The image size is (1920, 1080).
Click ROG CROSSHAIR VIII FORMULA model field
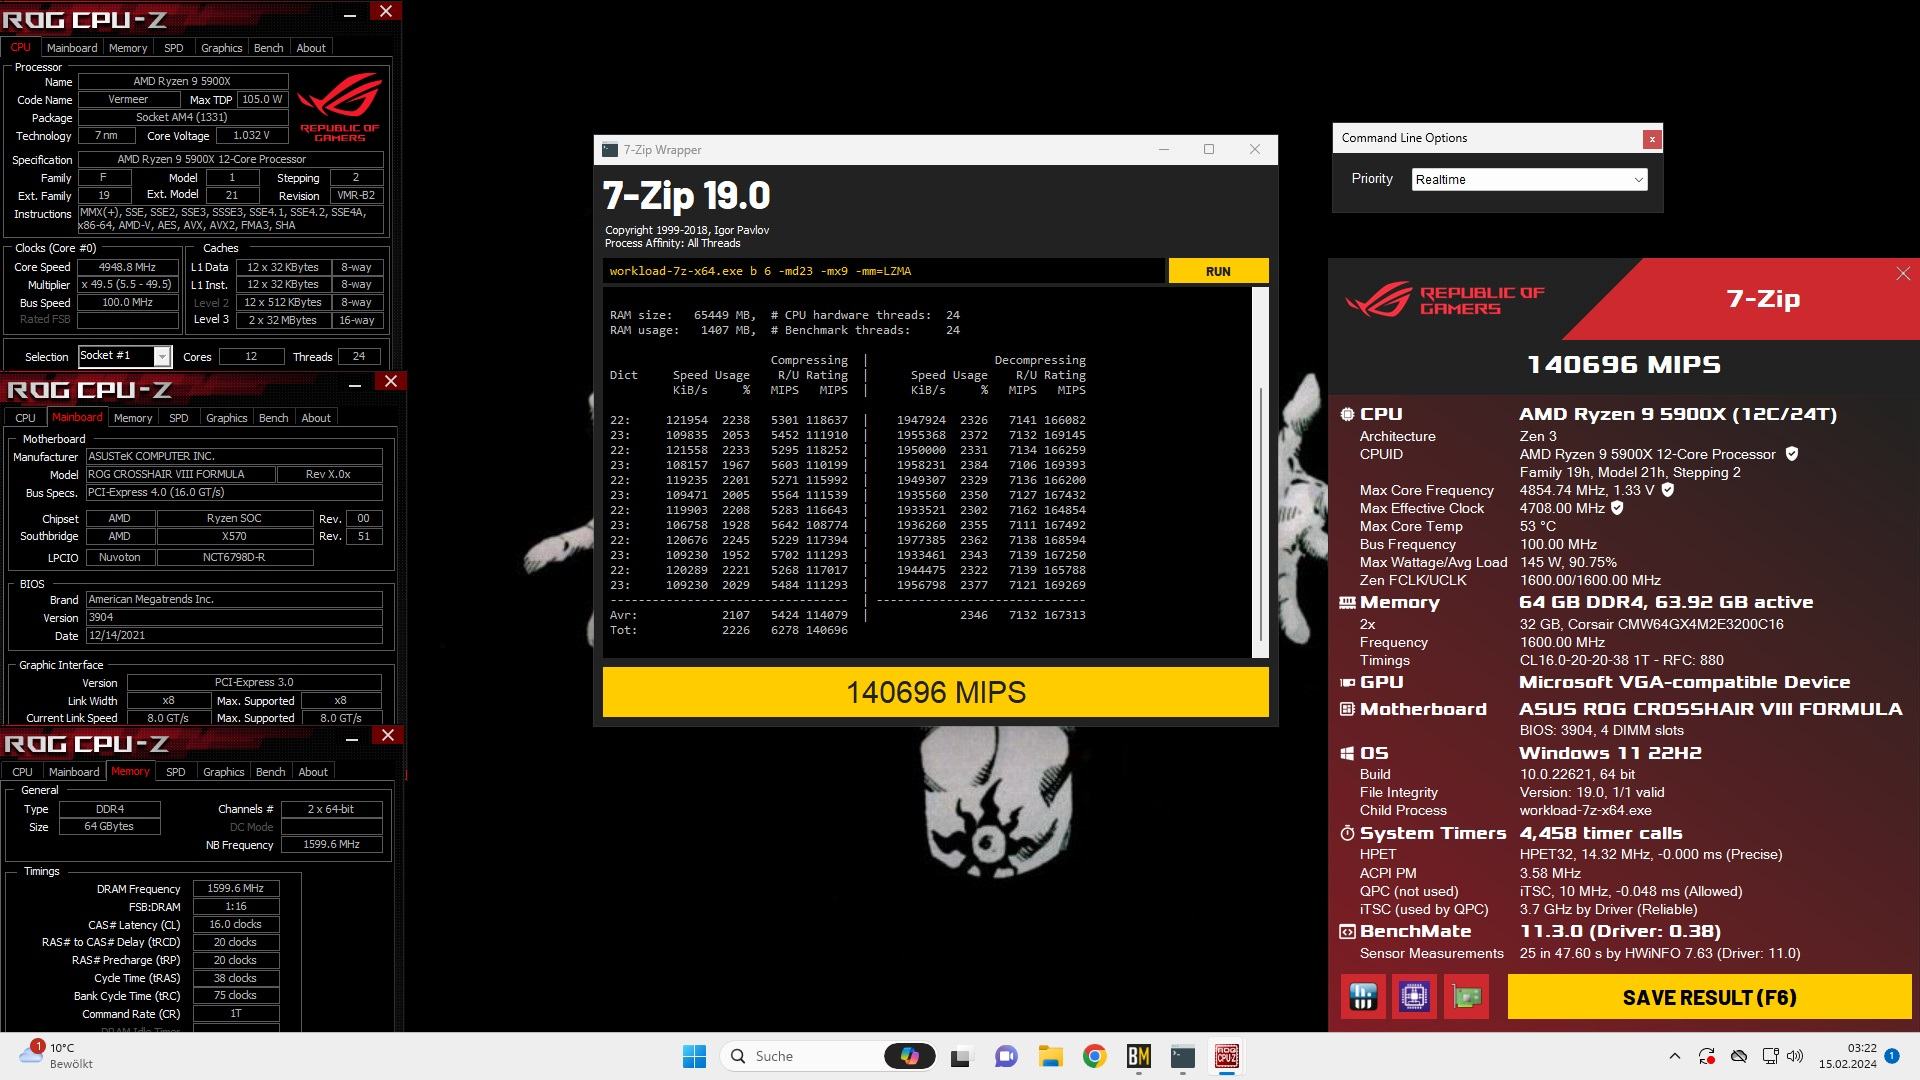180,474
